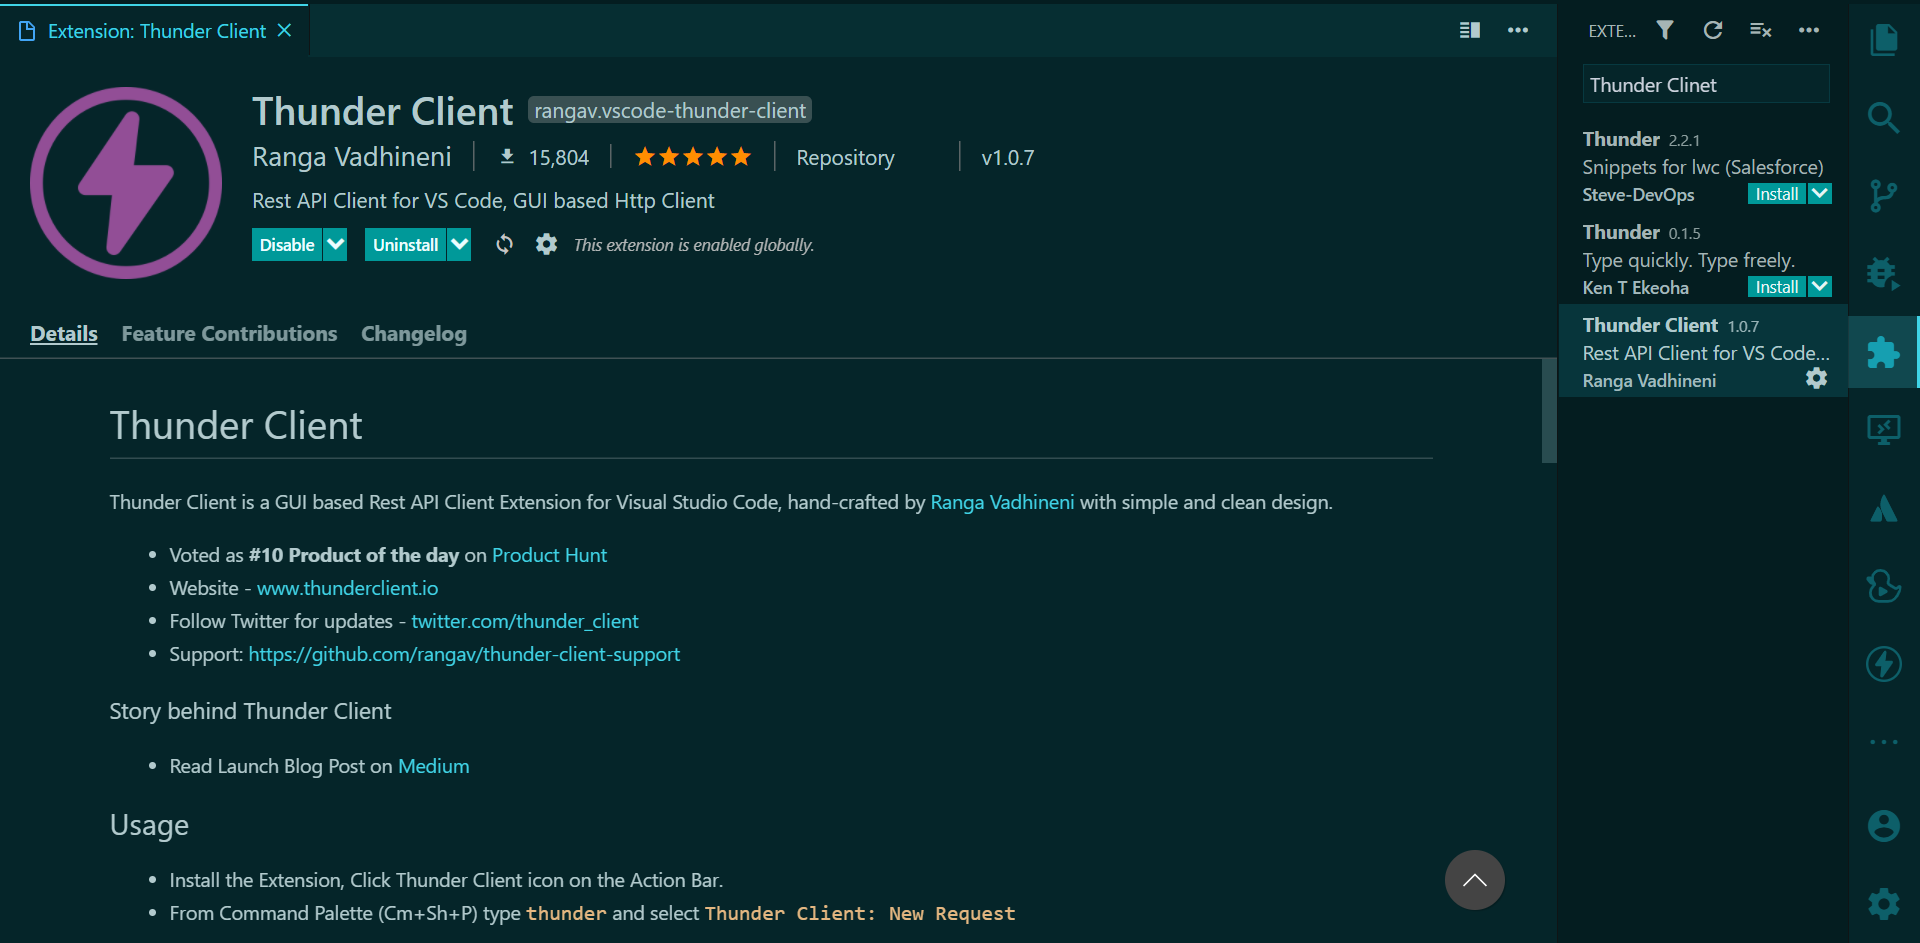Switch to the Details tab
This screenshot has height=943, width=1920.
click(64, 334)
